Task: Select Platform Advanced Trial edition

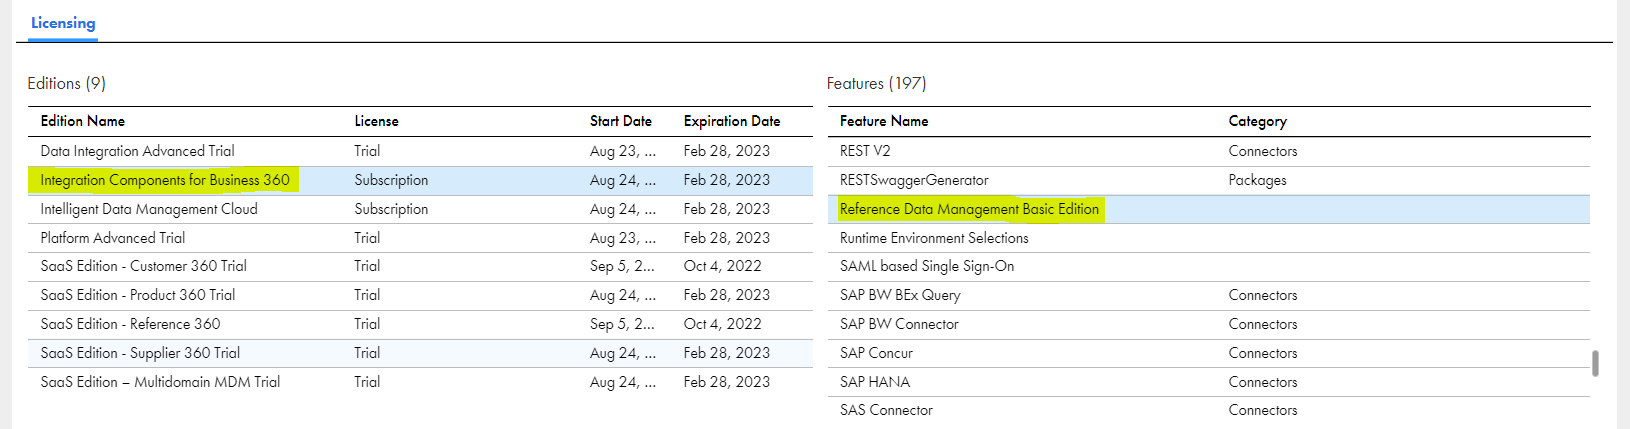Action: [420, 238]
